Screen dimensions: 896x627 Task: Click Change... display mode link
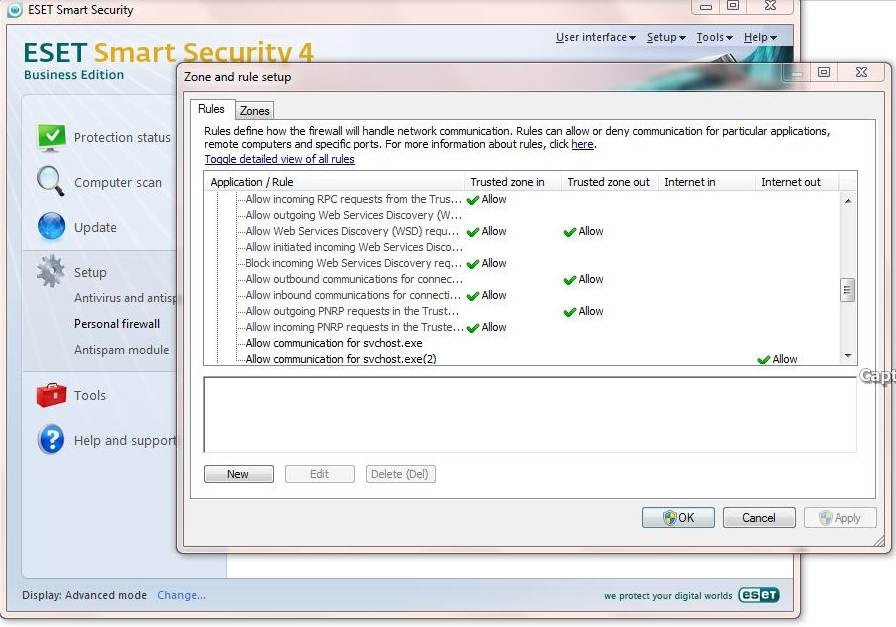point(182,595)
